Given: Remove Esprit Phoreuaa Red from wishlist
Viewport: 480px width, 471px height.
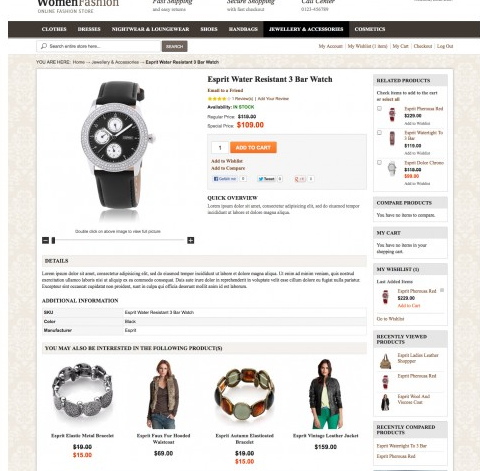Looking at the screenshot, I should click(442, 290).
